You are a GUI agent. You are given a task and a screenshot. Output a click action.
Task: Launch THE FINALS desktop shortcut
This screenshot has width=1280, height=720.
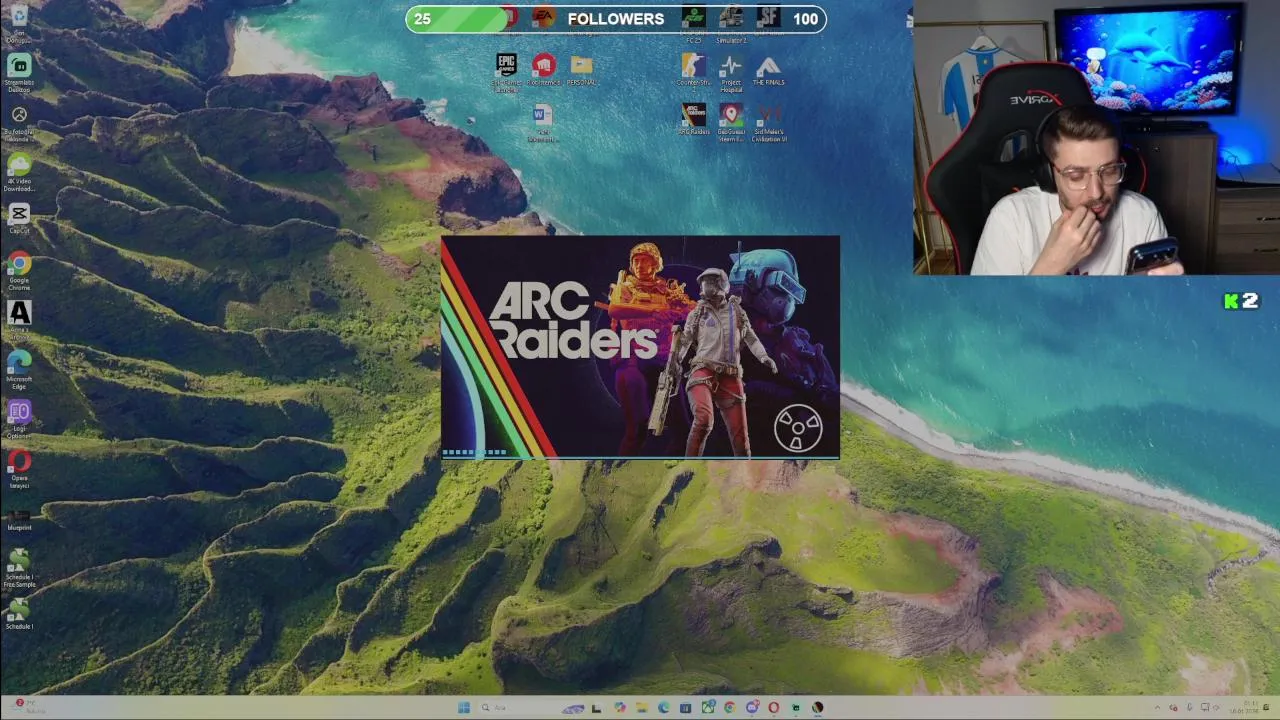coord(768,71)
